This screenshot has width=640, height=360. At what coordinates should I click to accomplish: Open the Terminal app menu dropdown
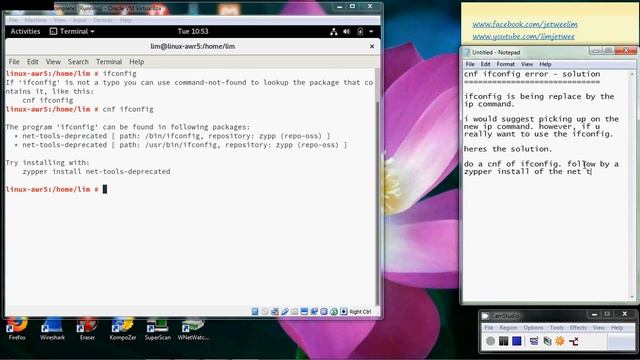tap(72, 31)
